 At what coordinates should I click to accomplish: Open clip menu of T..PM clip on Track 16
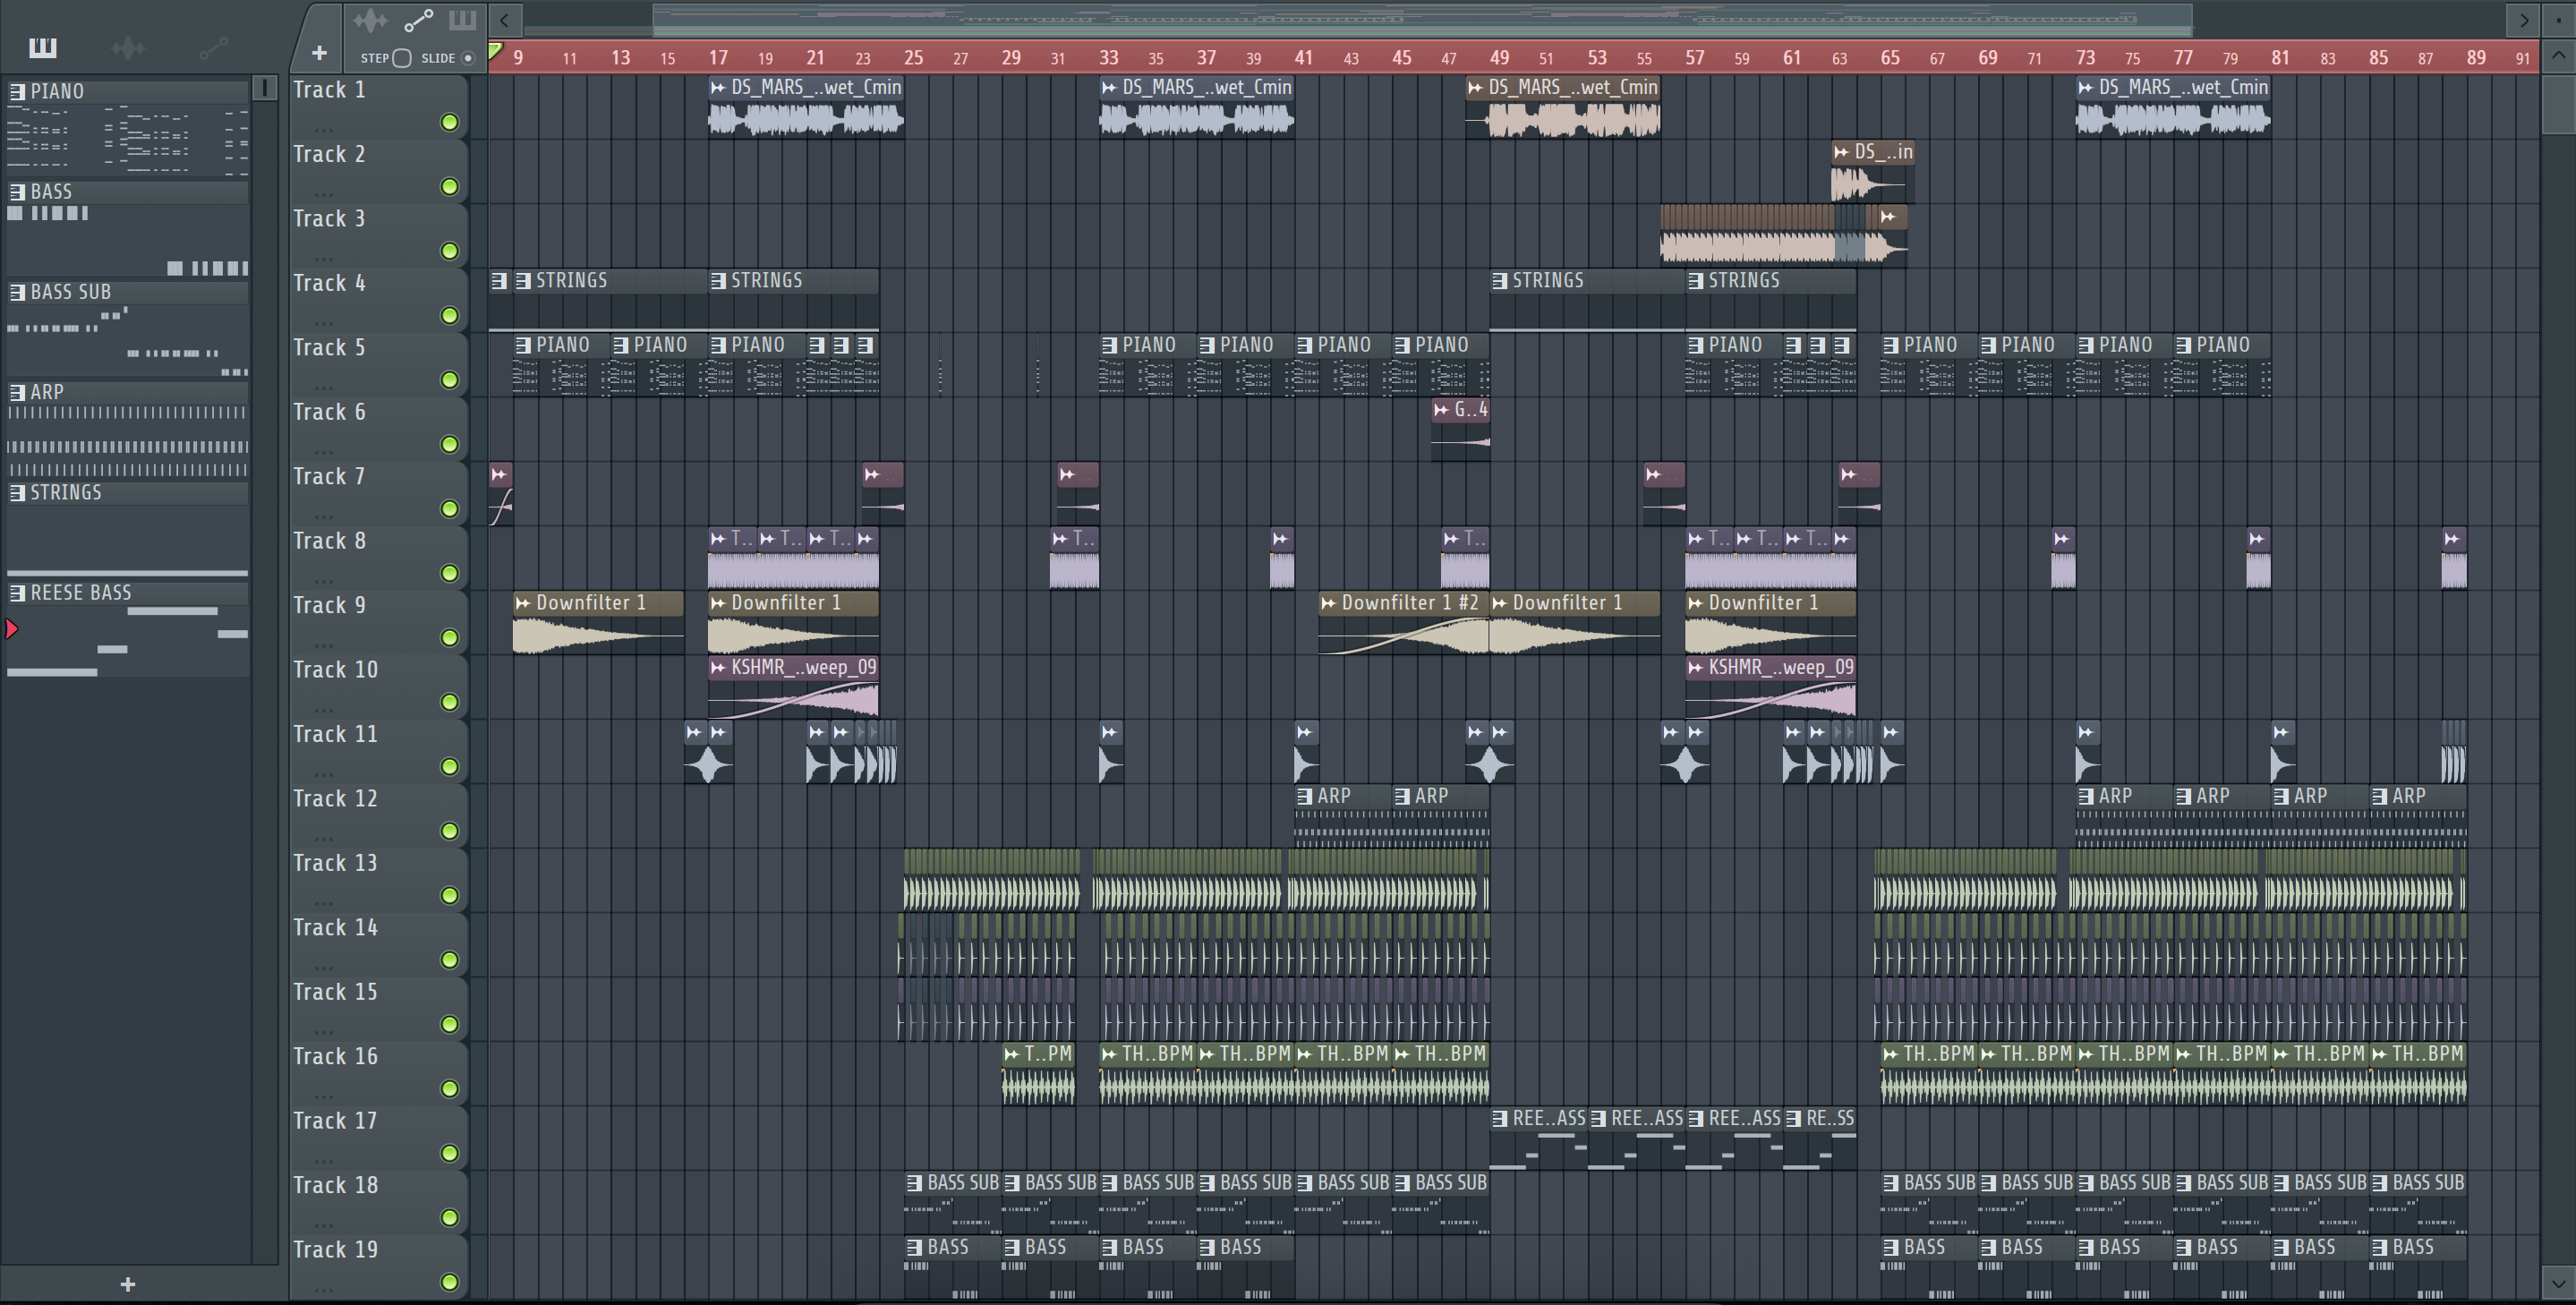click(x=1012, y=1054)
